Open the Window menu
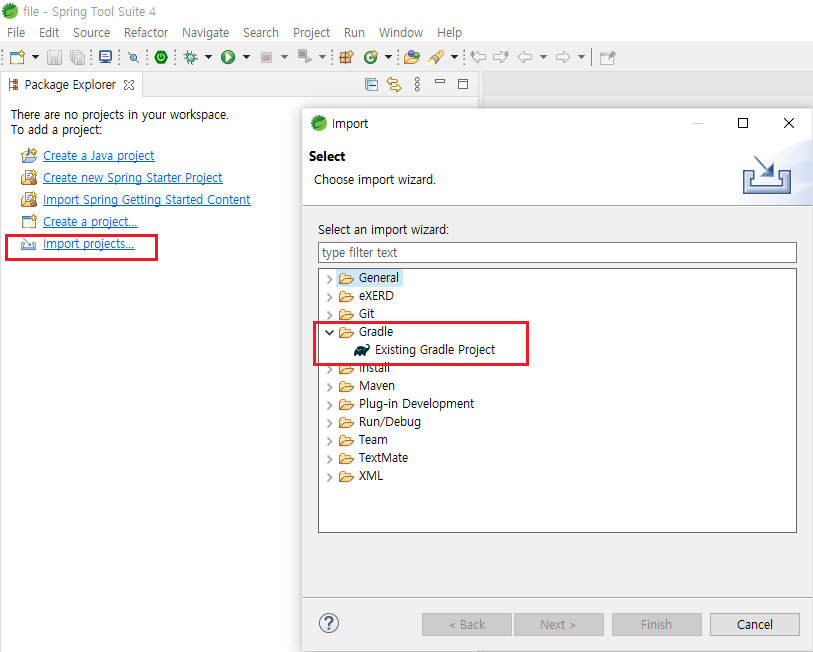Image resolution: width=813 pixels, height=652 pixels. point(401,33)
